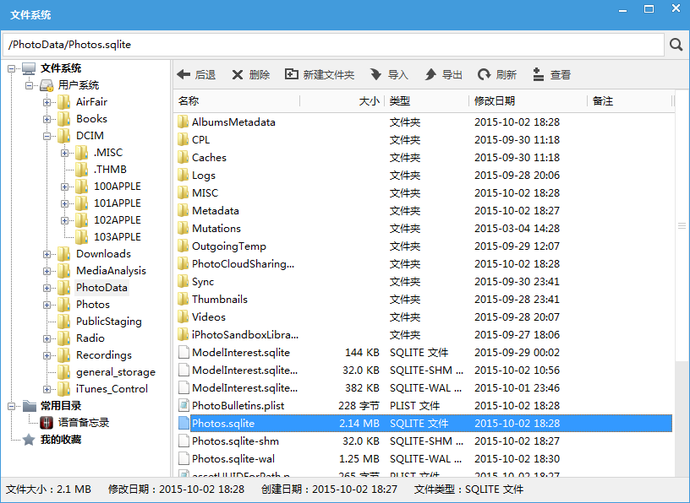Collapse the 常用目录 node

pyautogui.click(x=11, y=406)
